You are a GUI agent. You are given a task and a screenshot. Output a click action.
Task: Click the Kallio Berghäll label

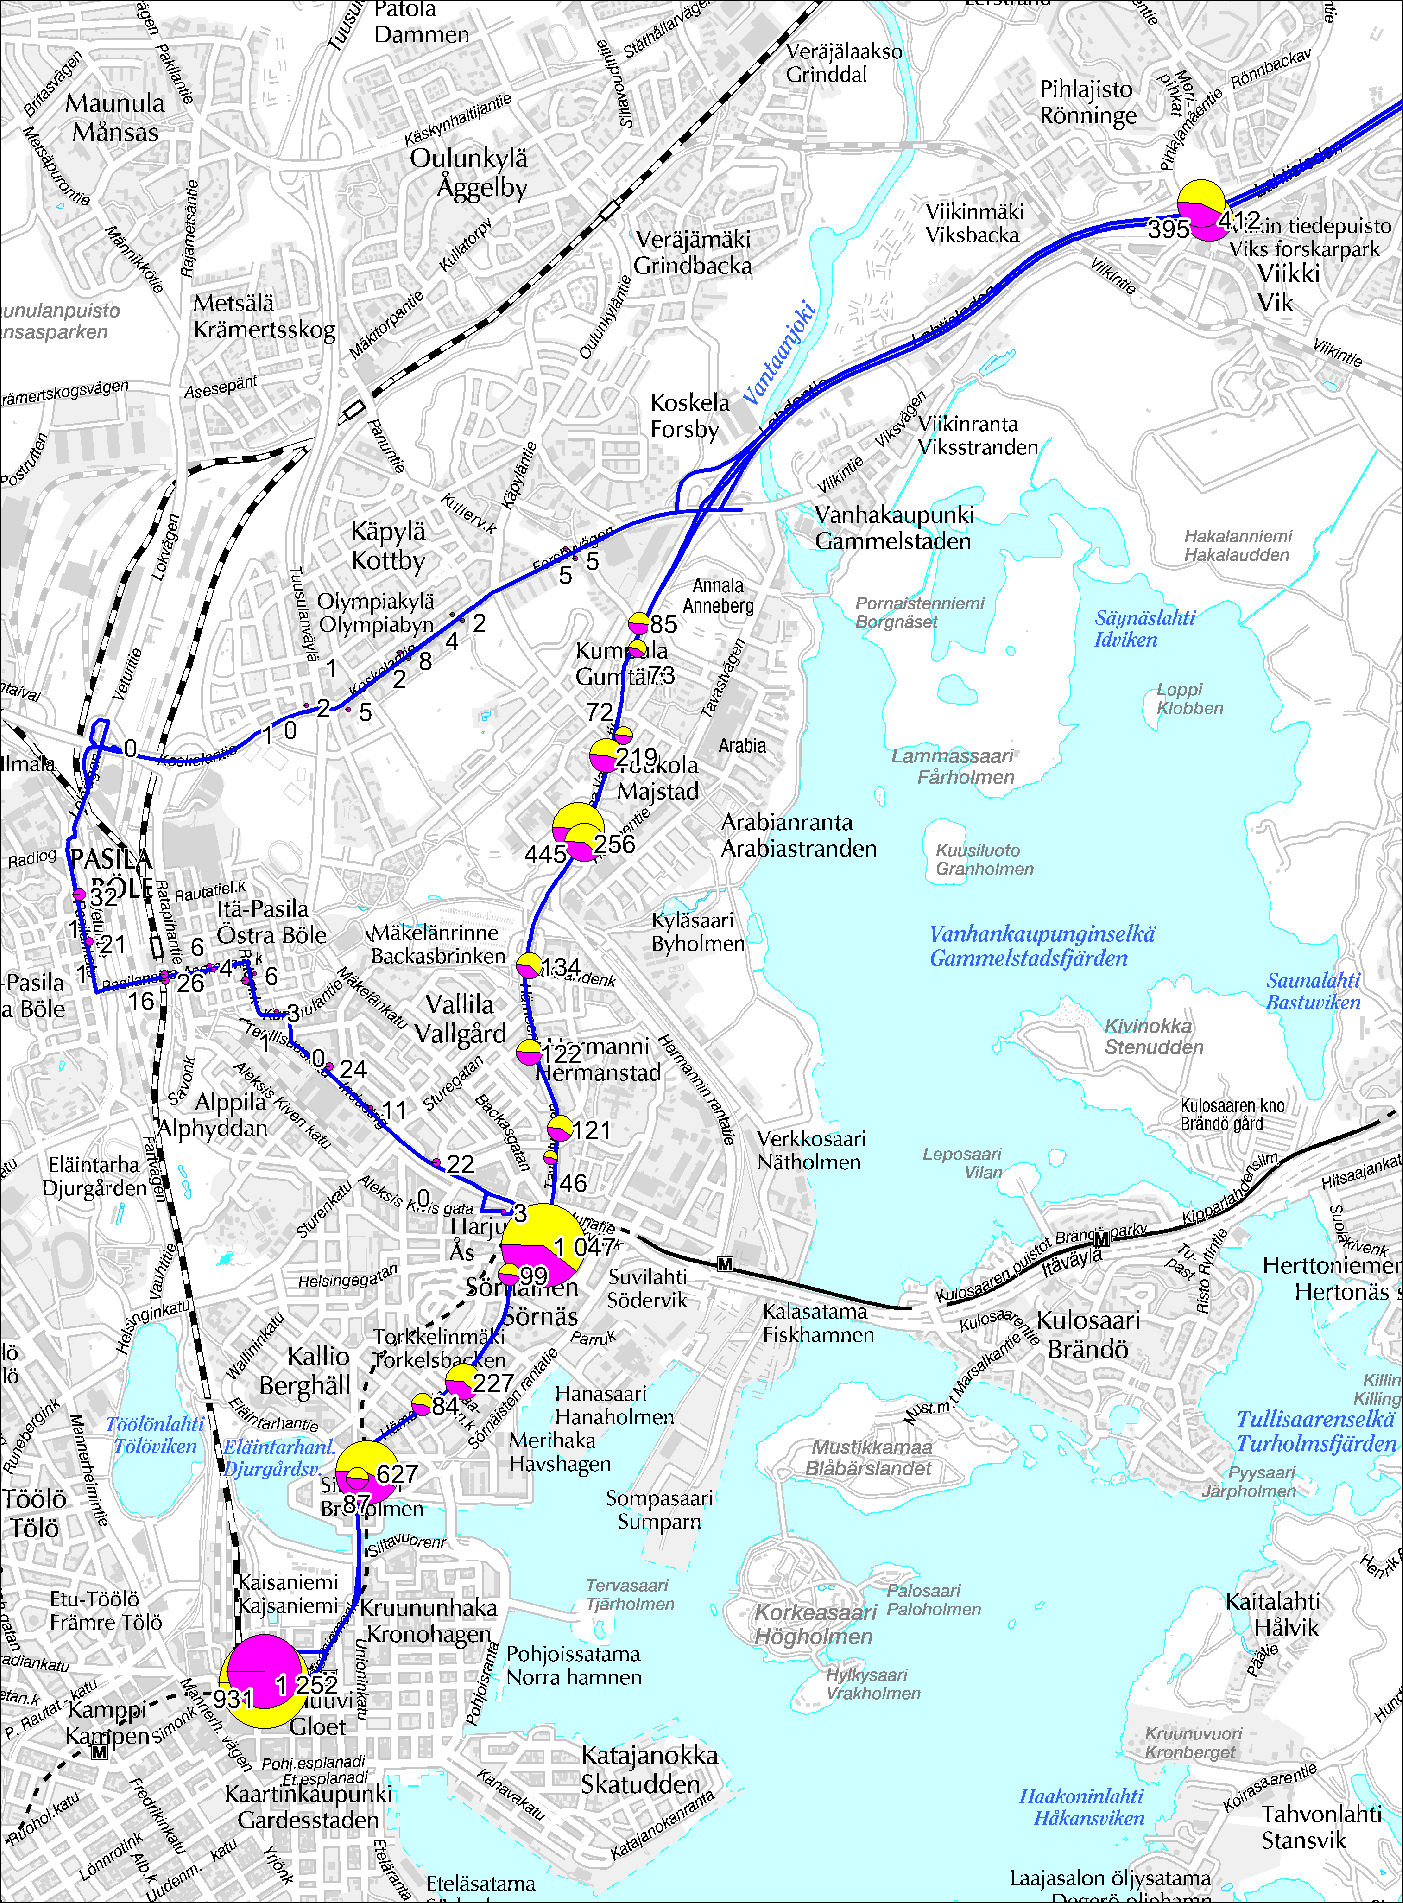[305, 1371]
